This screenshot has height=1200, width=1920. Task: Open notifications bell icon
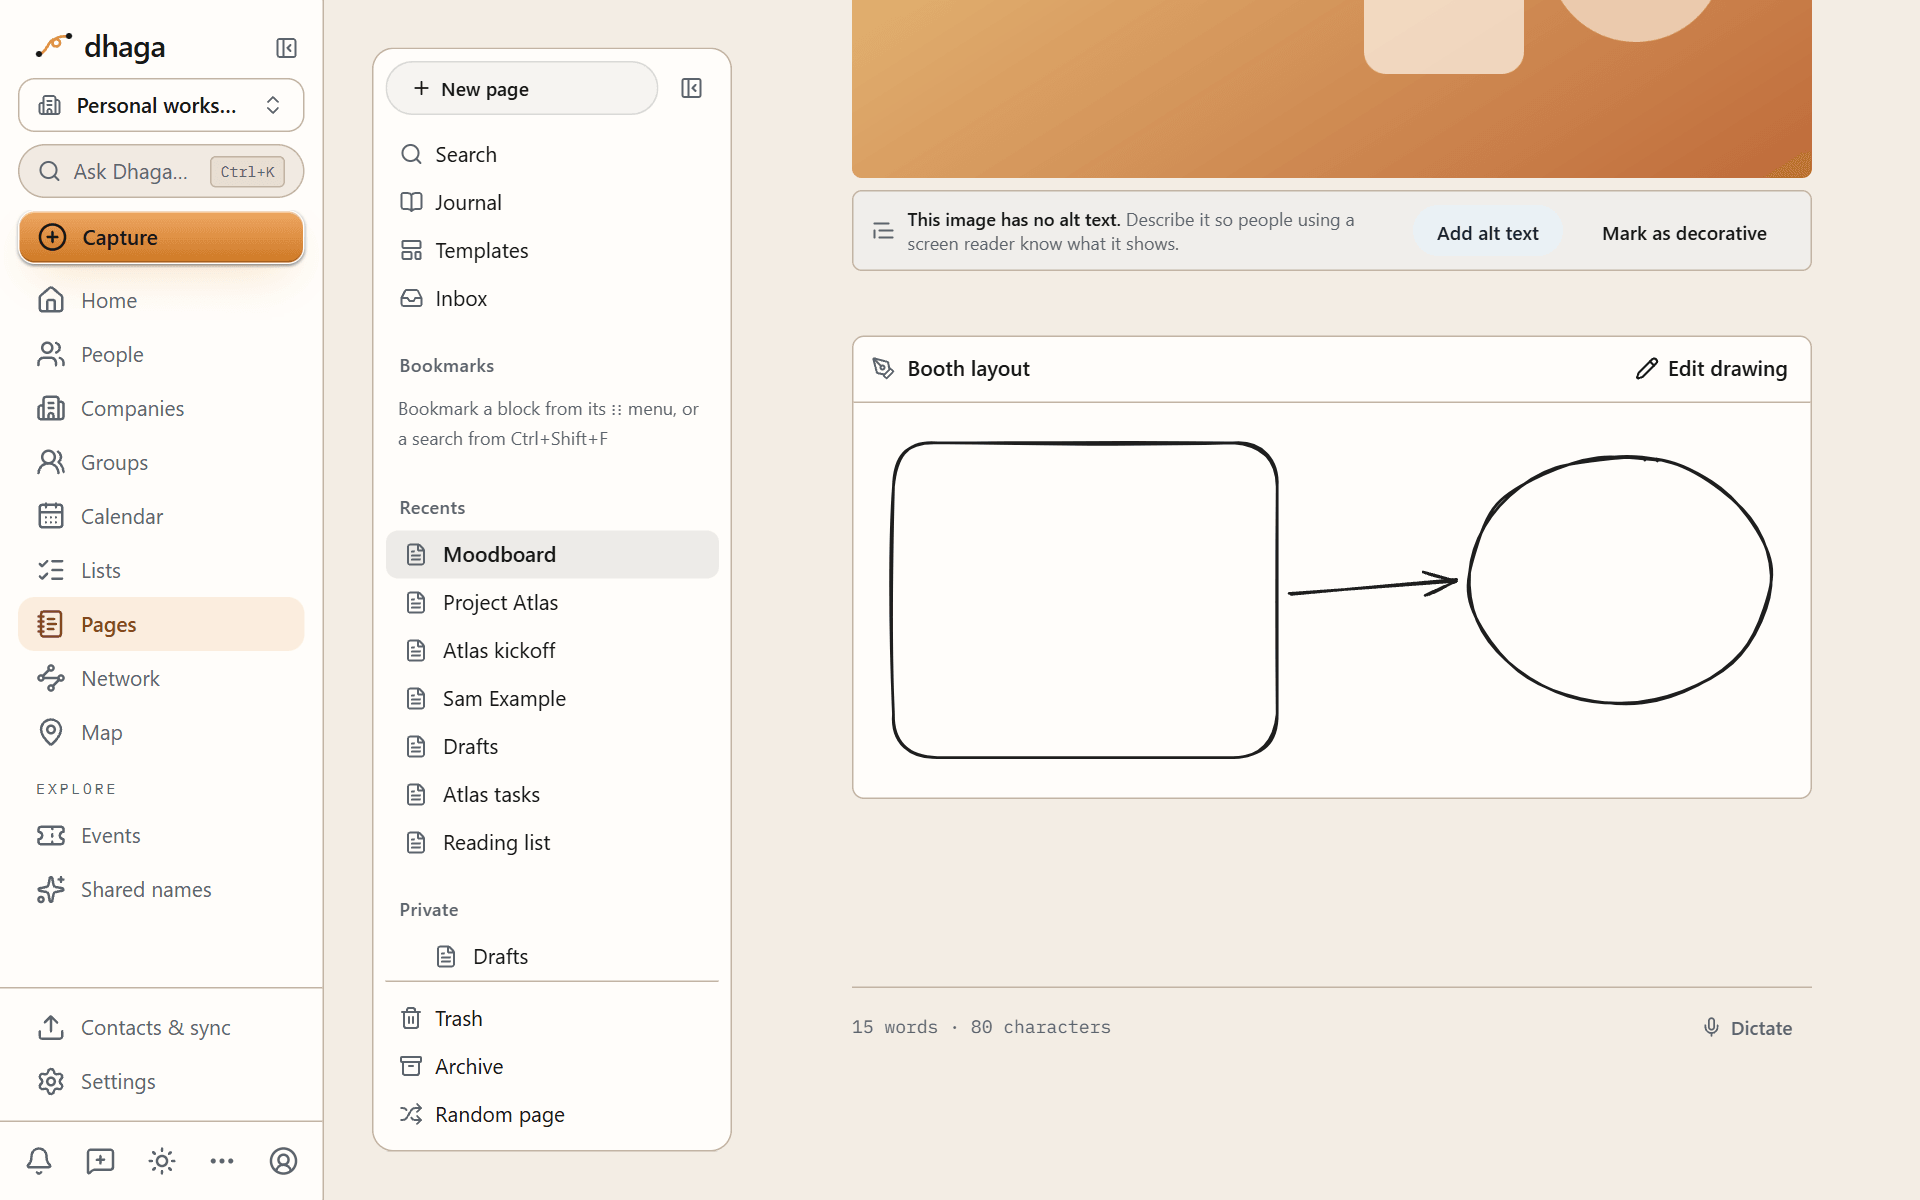coord(39,1161)
